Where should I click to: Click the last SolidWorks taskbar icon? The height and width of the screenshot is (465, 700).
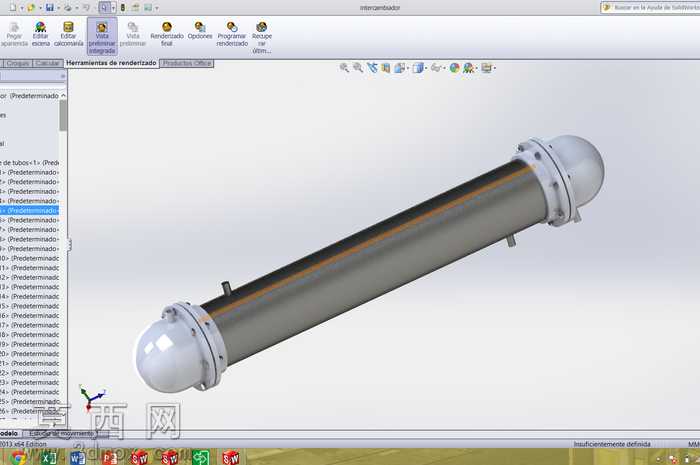coord(231,457)
